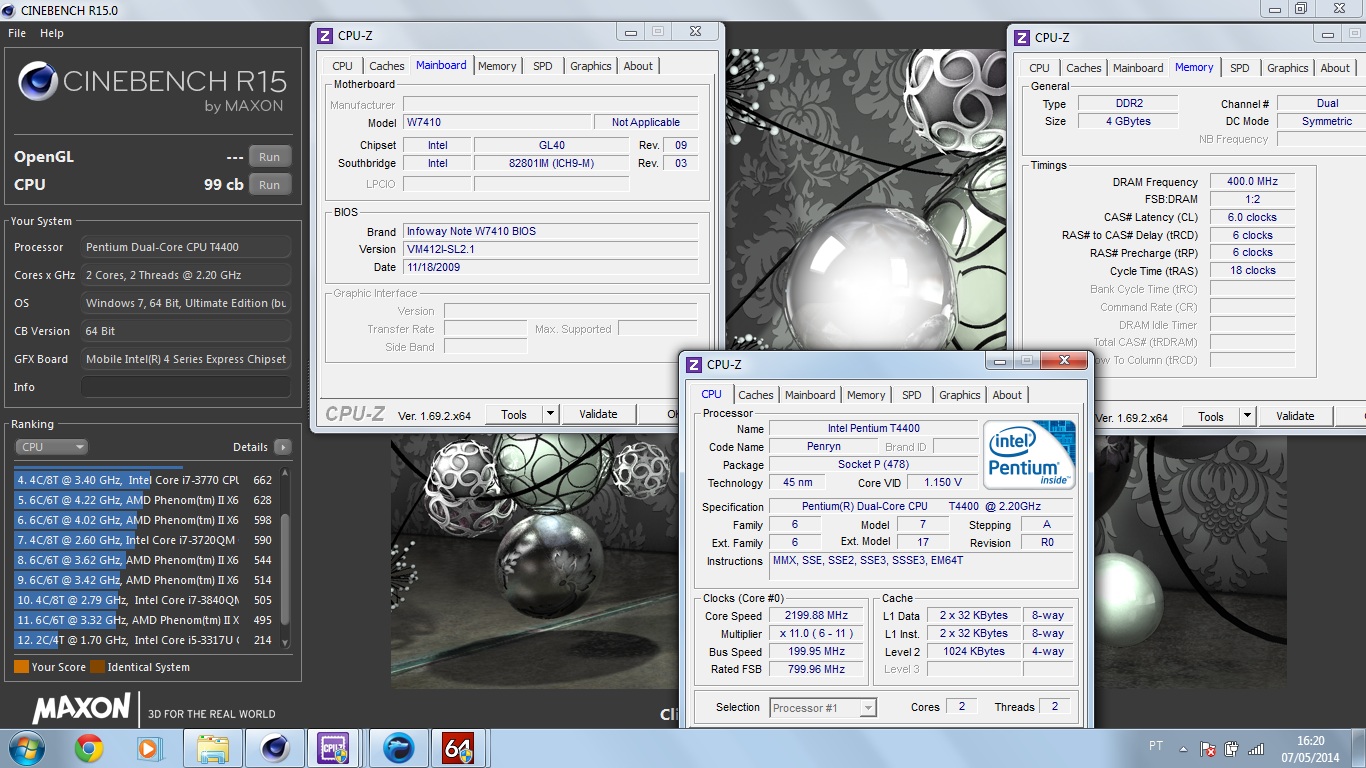Select ranking row Core i7-3840QM 505
Screen dimensions: 1366x768
point(145,600)
